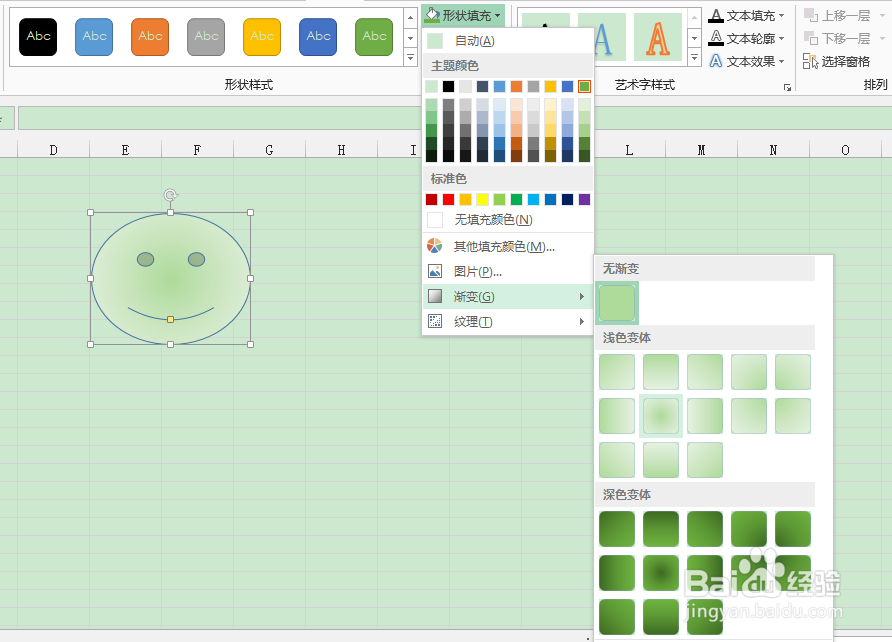
Task: Click the shape rotation handle
Action: [x=171, y=195]
